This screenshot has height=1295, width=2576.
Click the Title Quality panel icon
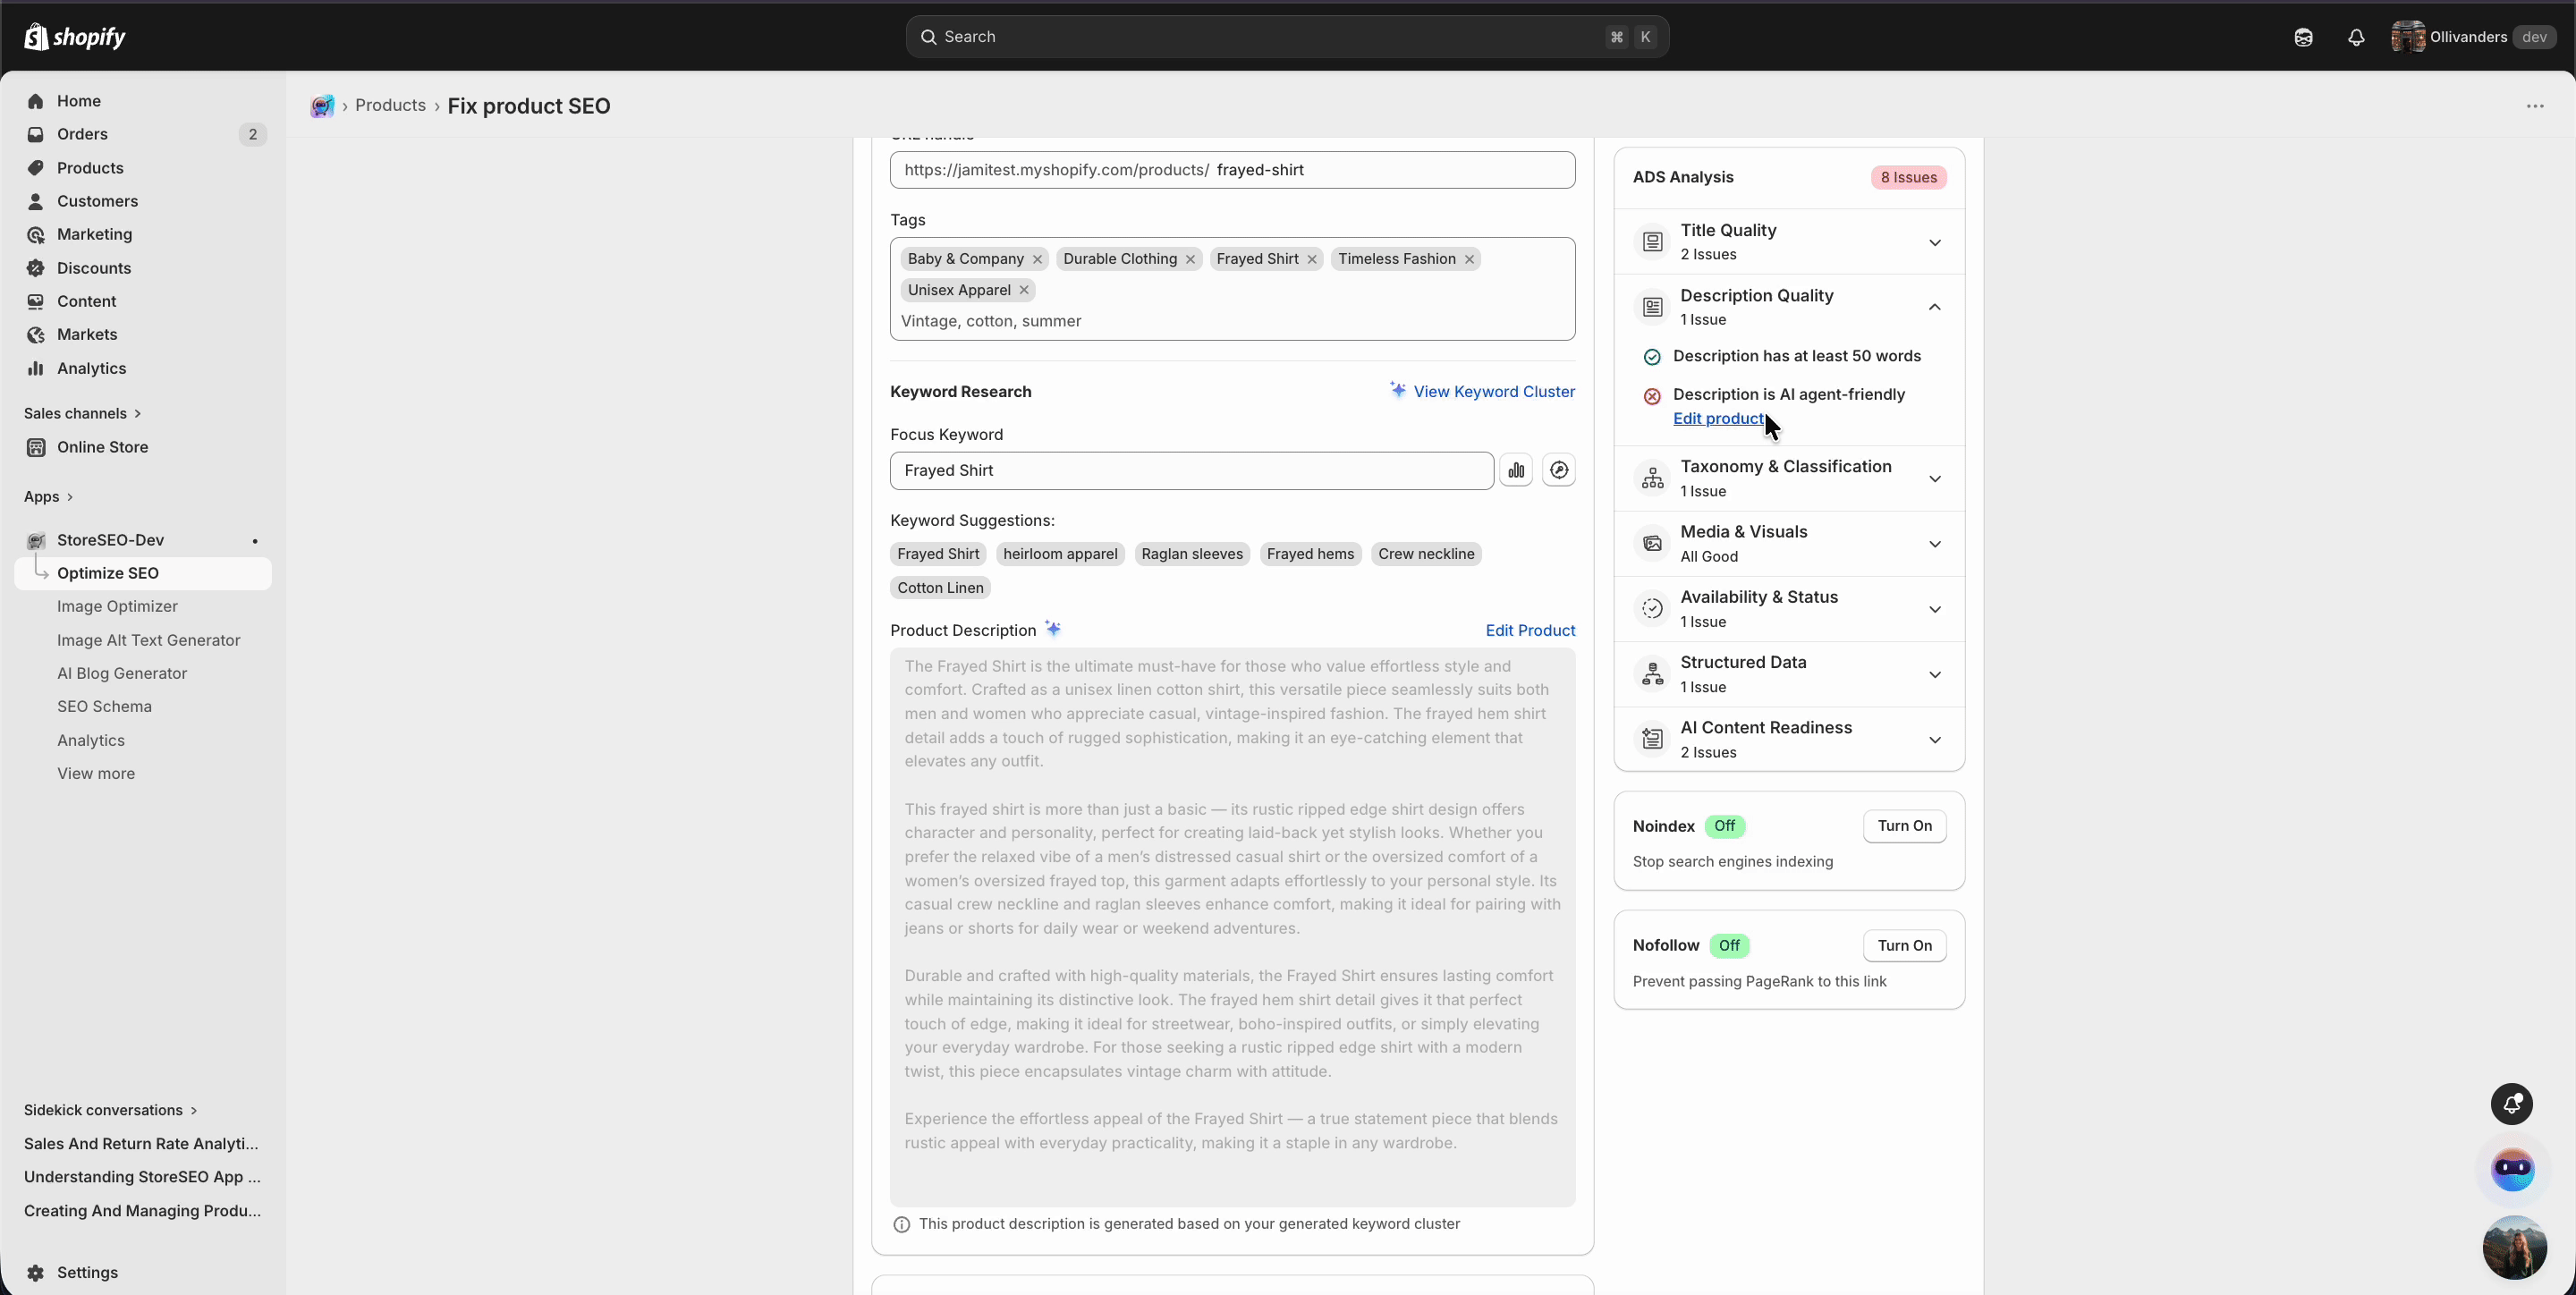(x=1651, y=241)
